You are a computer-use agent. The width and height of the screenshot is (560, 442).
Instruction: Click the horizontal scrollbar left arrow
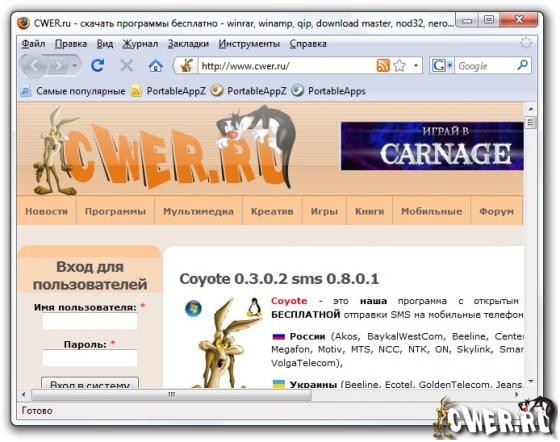pyautogui.click(x=24, y=395)
